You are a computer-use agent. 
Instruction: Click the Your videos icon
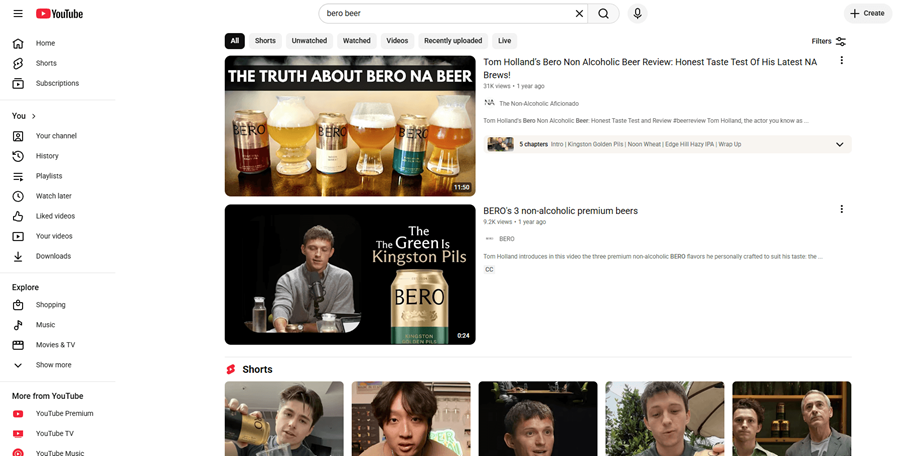pyautogui.click(x=18, y=236)
